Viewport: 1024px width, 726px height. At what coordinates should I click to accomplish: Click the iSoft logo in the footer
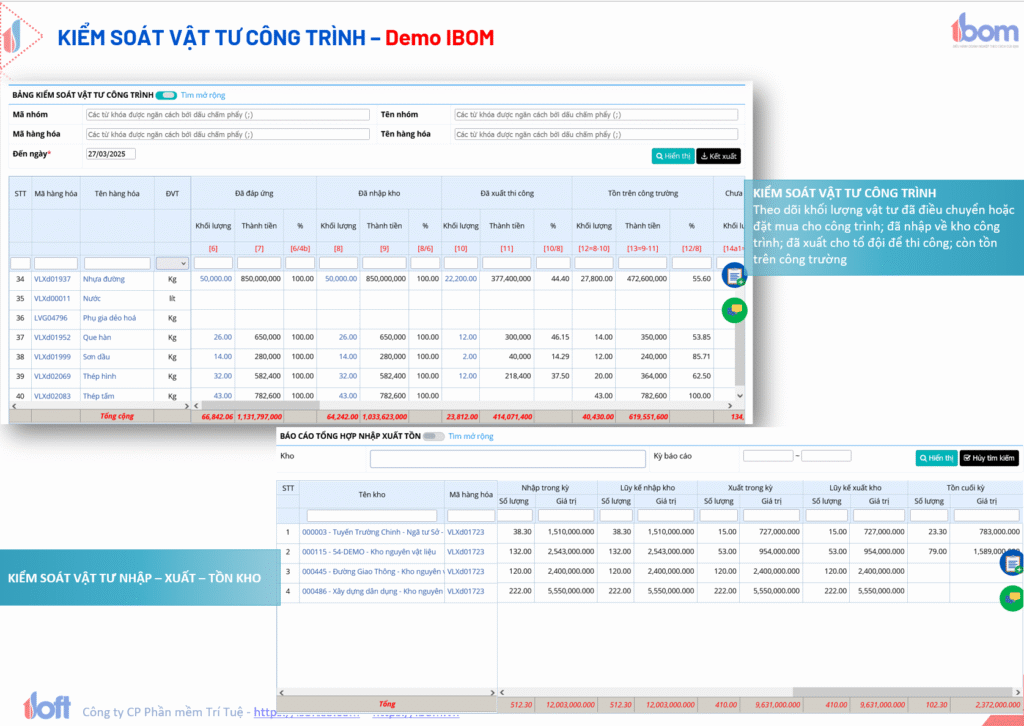coord(47,706)
